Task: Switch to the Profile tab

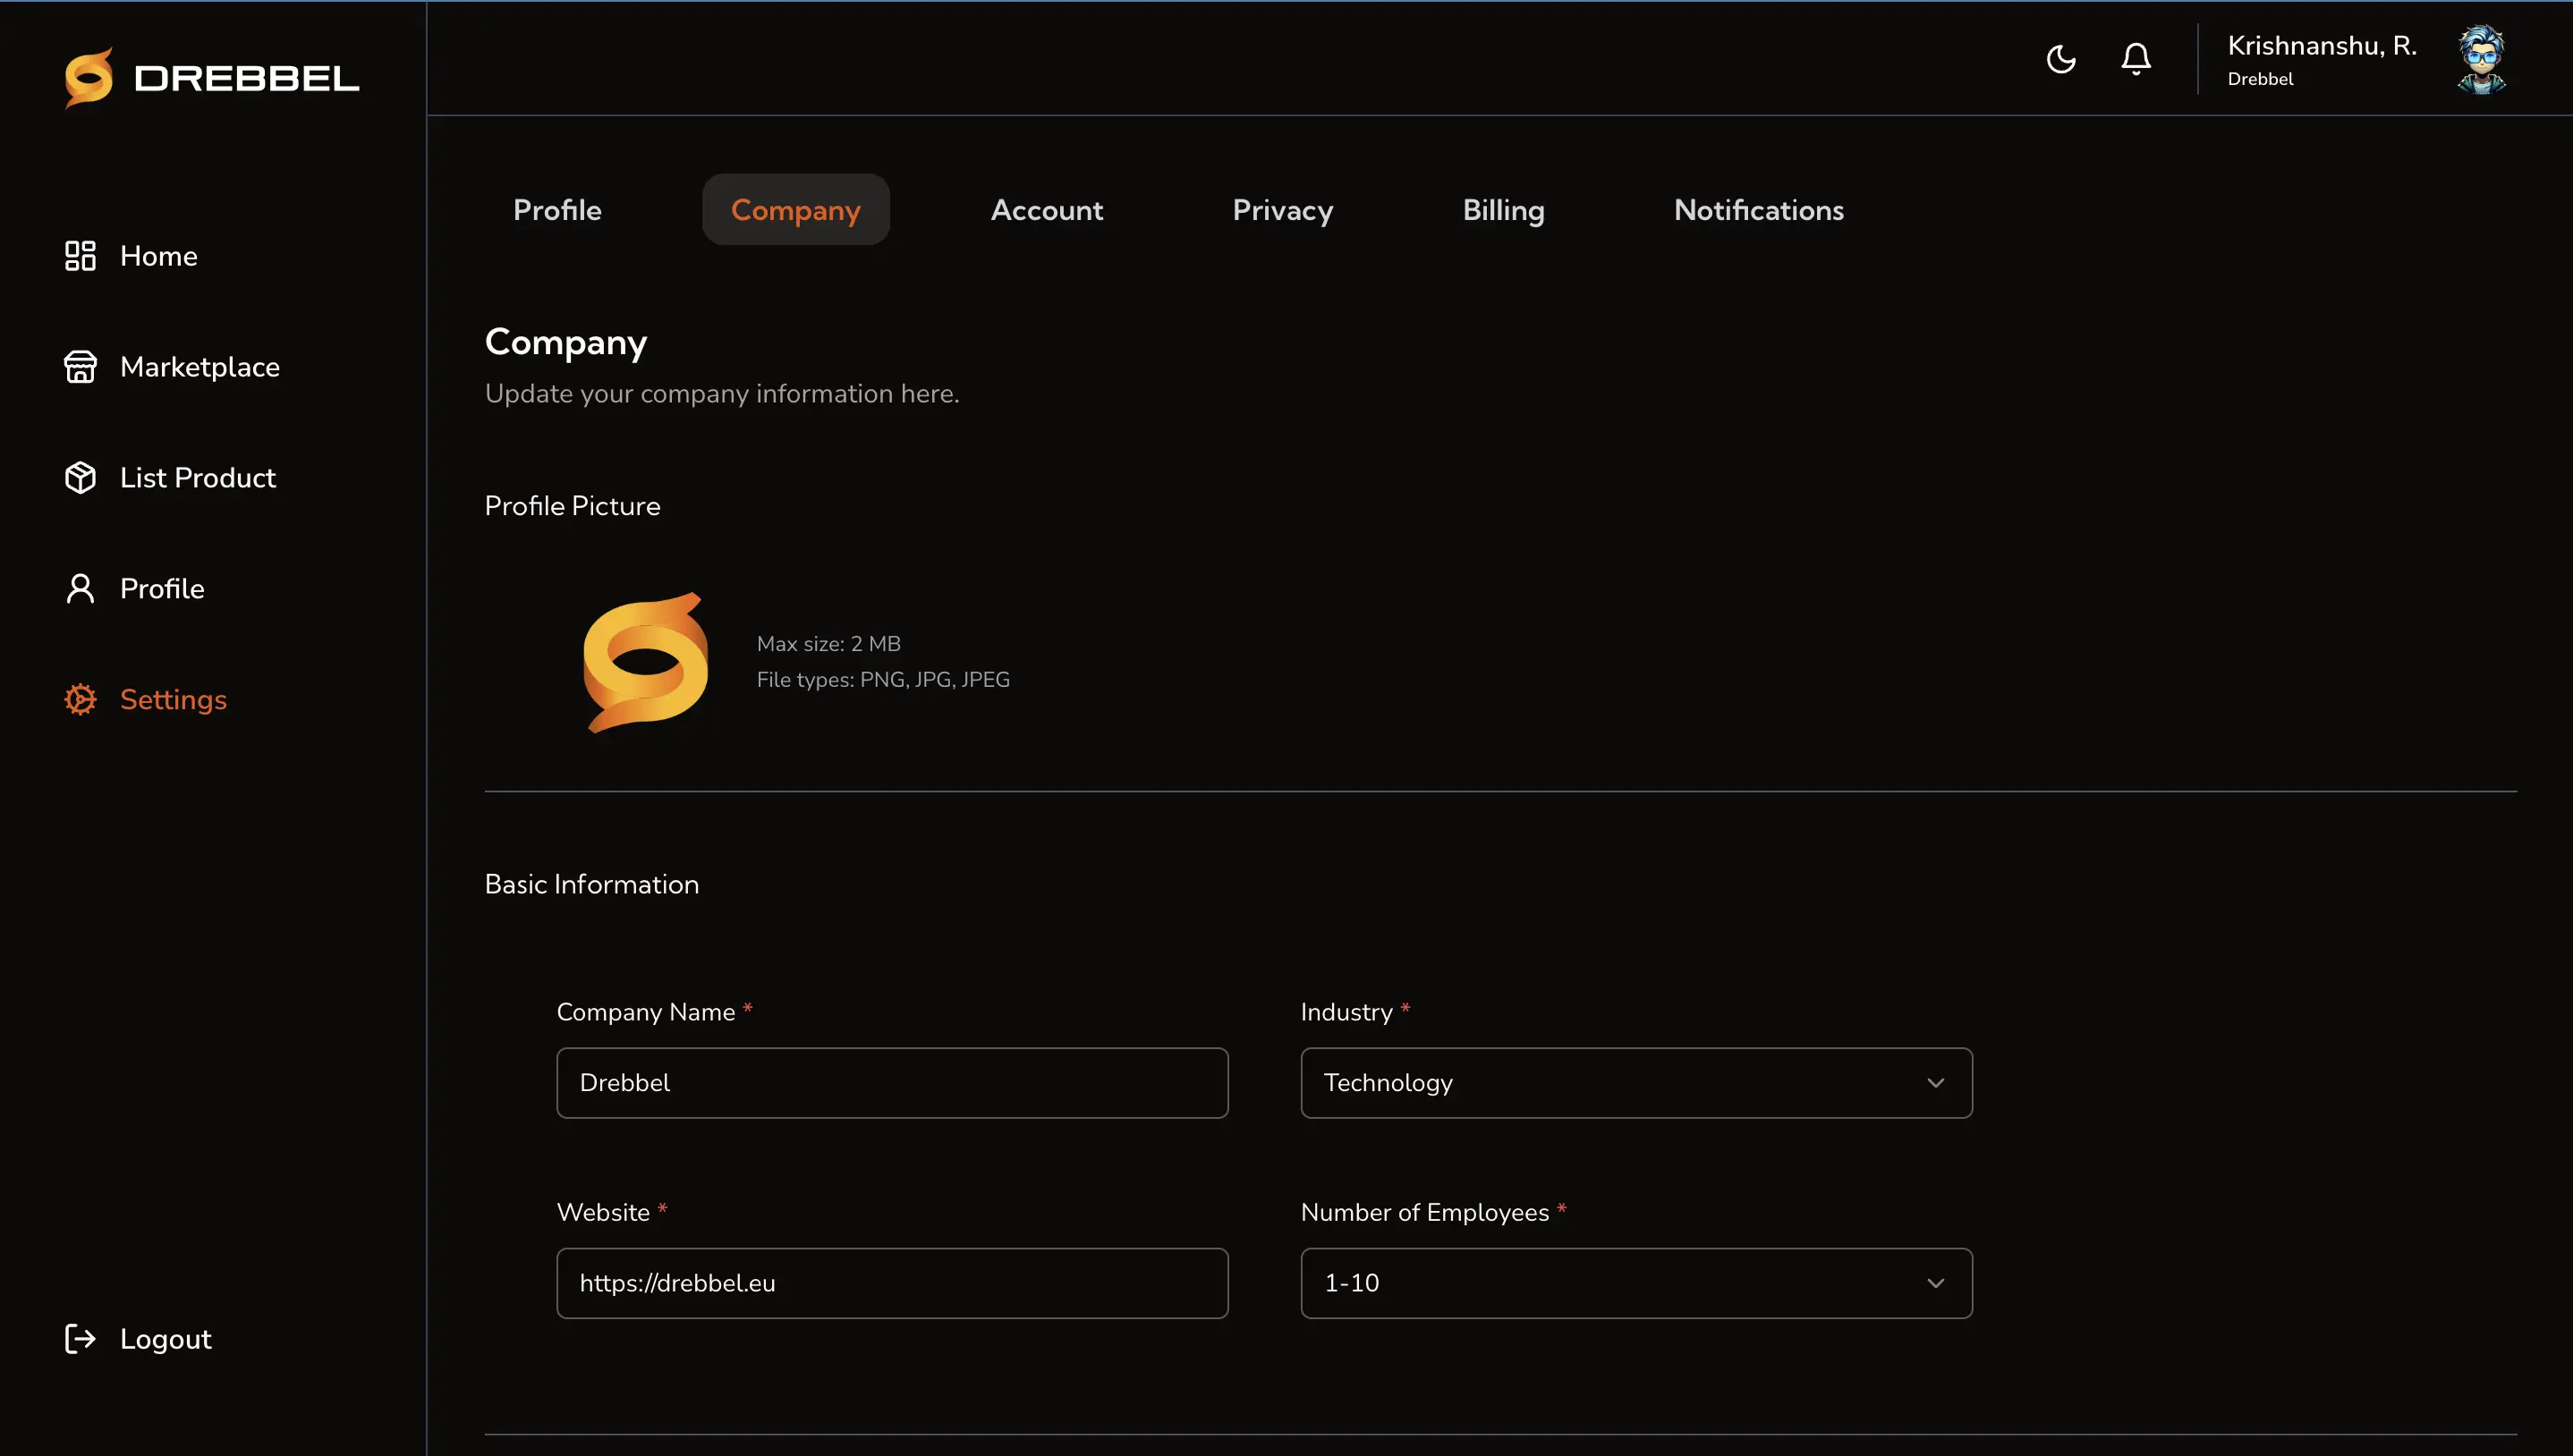Action: (x=557, y=210)
